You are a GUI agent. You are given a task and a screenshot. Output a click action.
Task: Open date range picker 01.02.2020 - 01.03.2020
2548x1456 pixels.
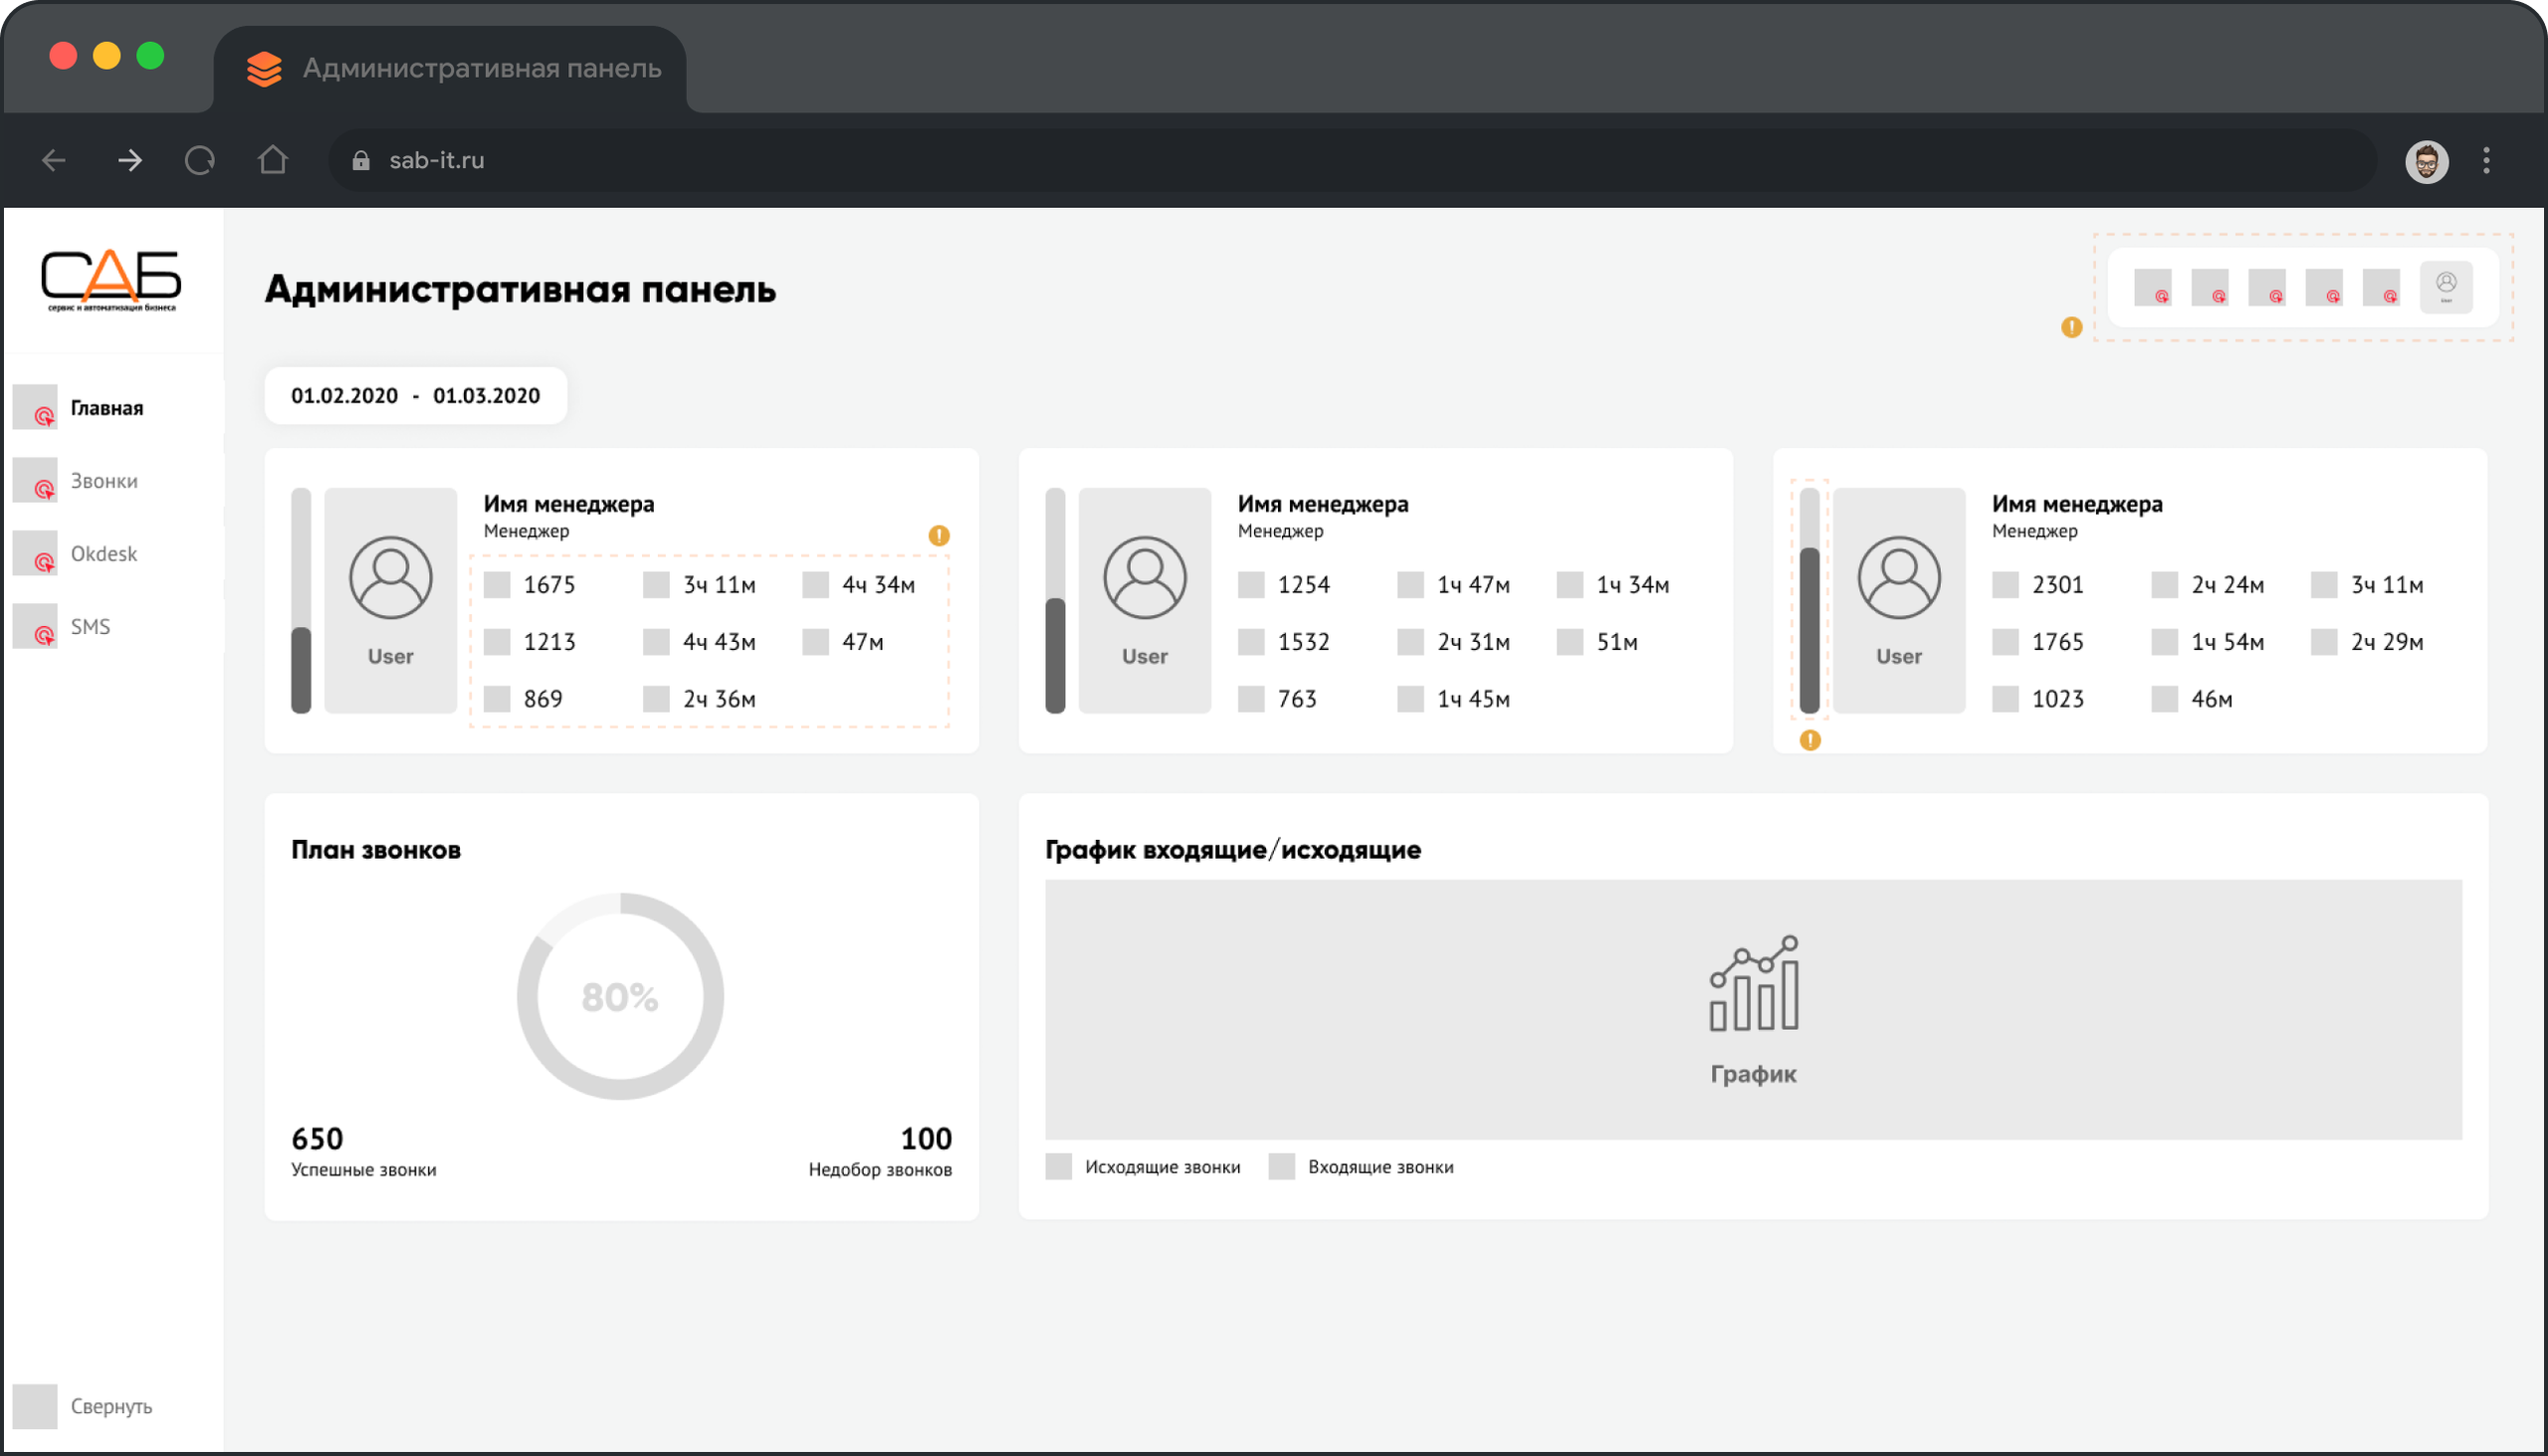[415, 396]
